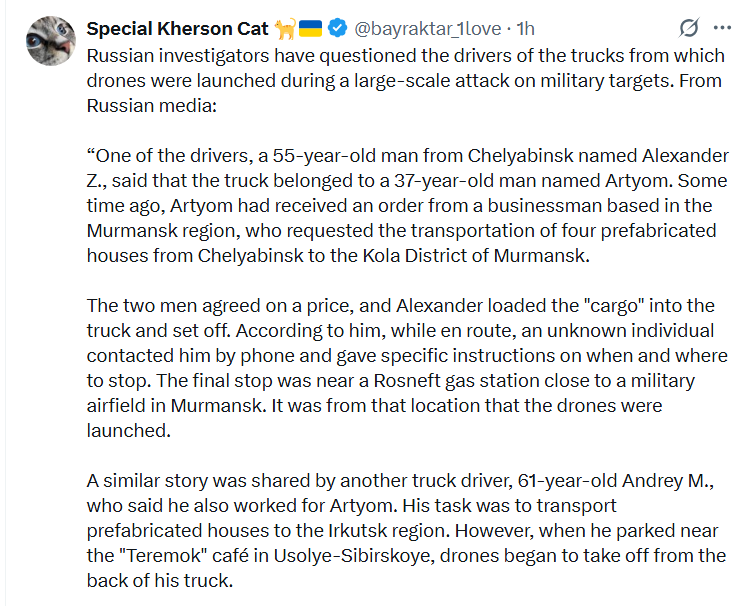Click the text "Kola District of Murmansk"
The height and width of the screenshot is (606, 752).
pos(475,256)
